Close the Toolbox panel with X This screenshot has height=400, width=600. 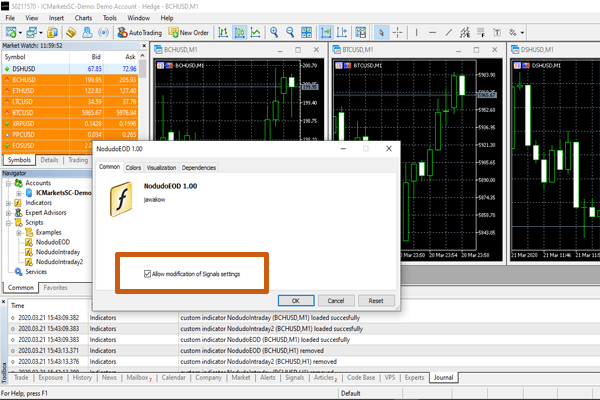point(3,302)
